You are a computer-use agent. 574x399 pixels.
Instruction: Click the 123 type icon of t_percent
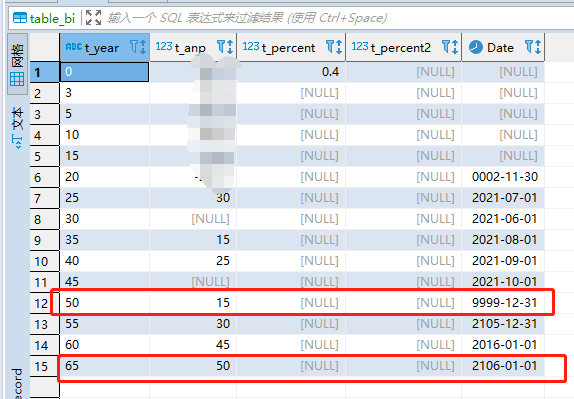pos(251,46)
